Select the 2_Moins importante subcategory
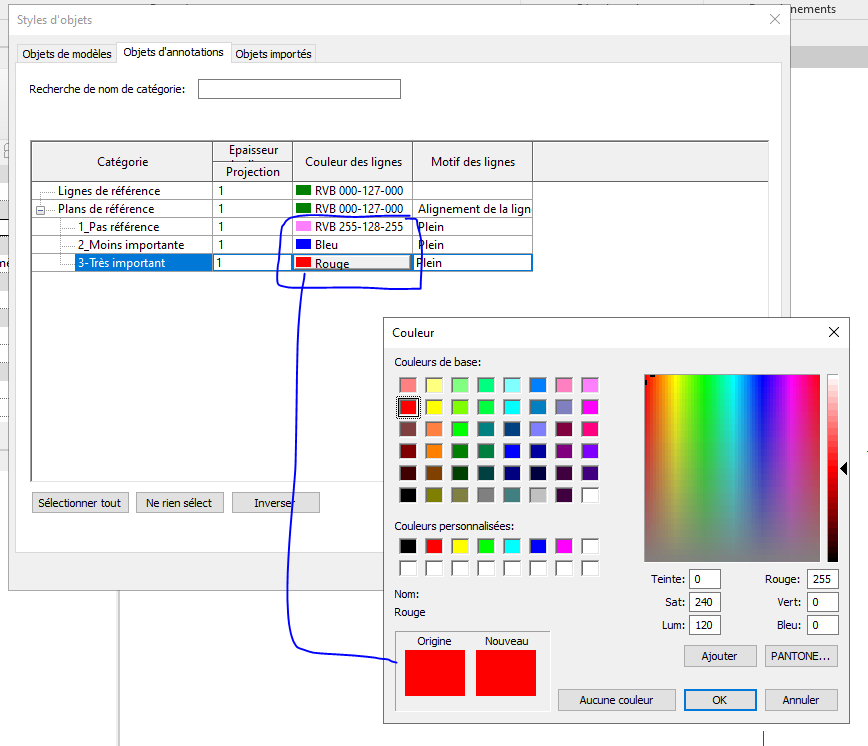This screenshot has height=746, width=868. [x=130, y=245]
